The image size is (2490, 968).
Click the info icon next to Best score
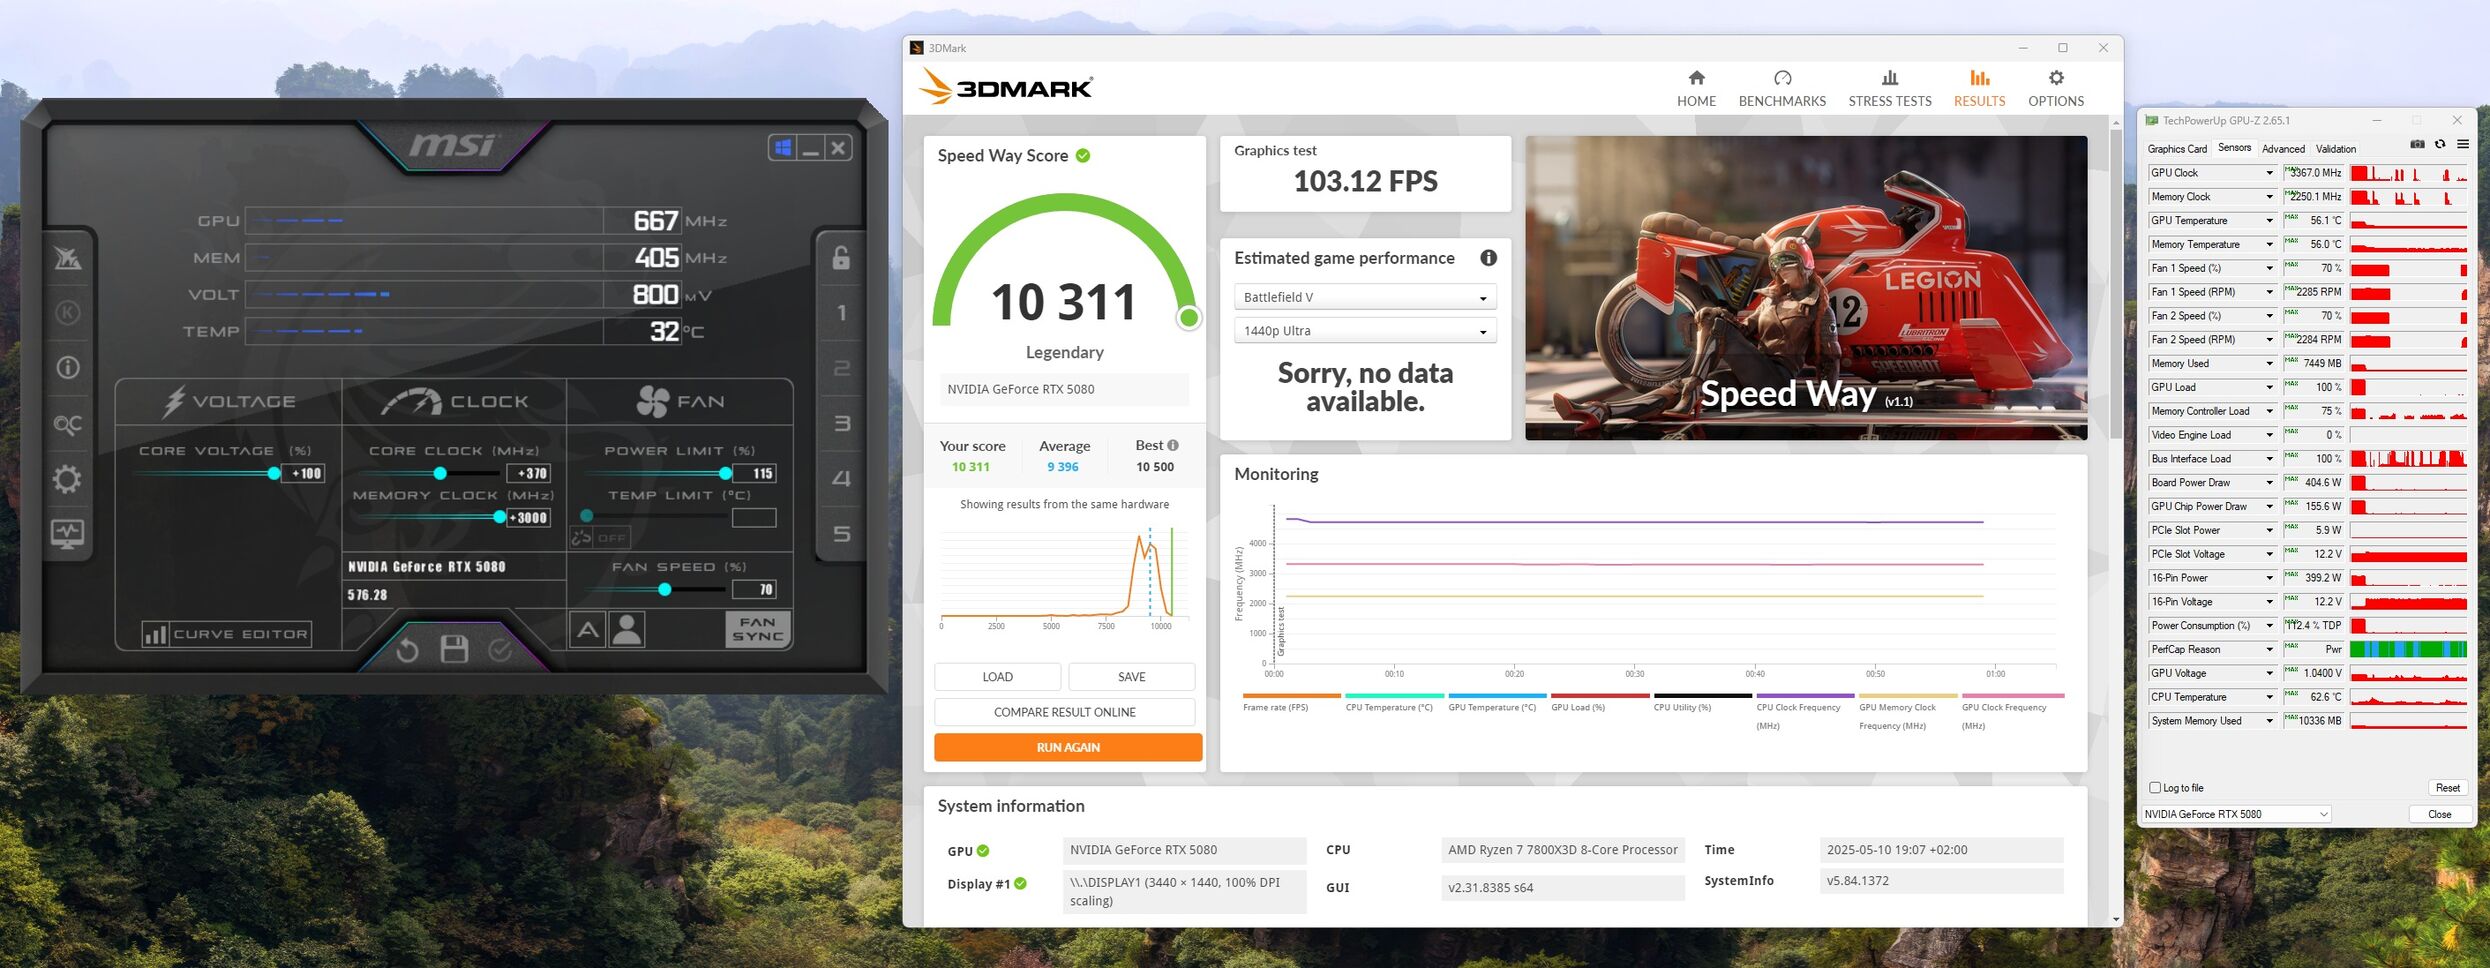click(1173, 446)
